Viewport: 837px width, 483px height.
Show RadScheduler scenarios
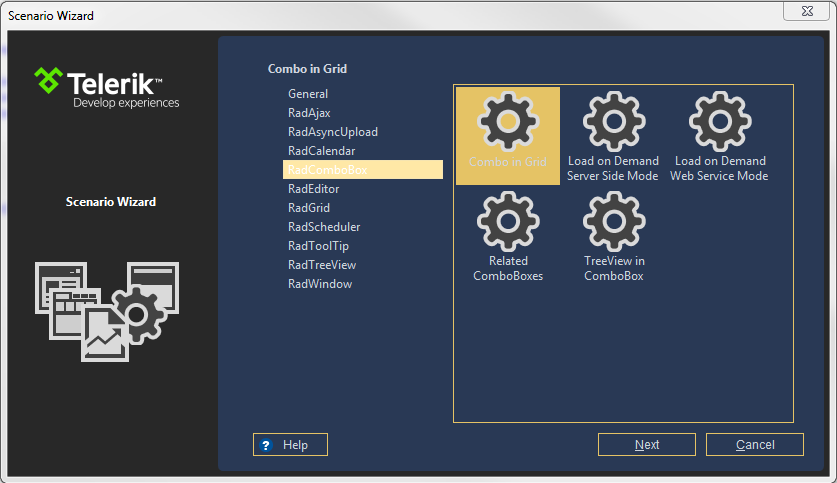[x=324, y=227]
